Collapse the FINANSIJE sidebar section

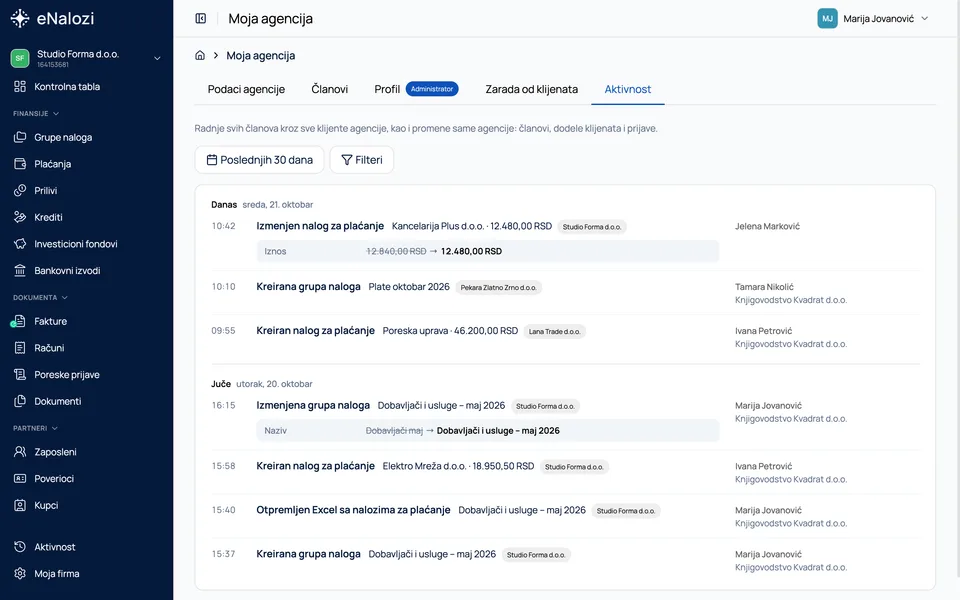36,113
